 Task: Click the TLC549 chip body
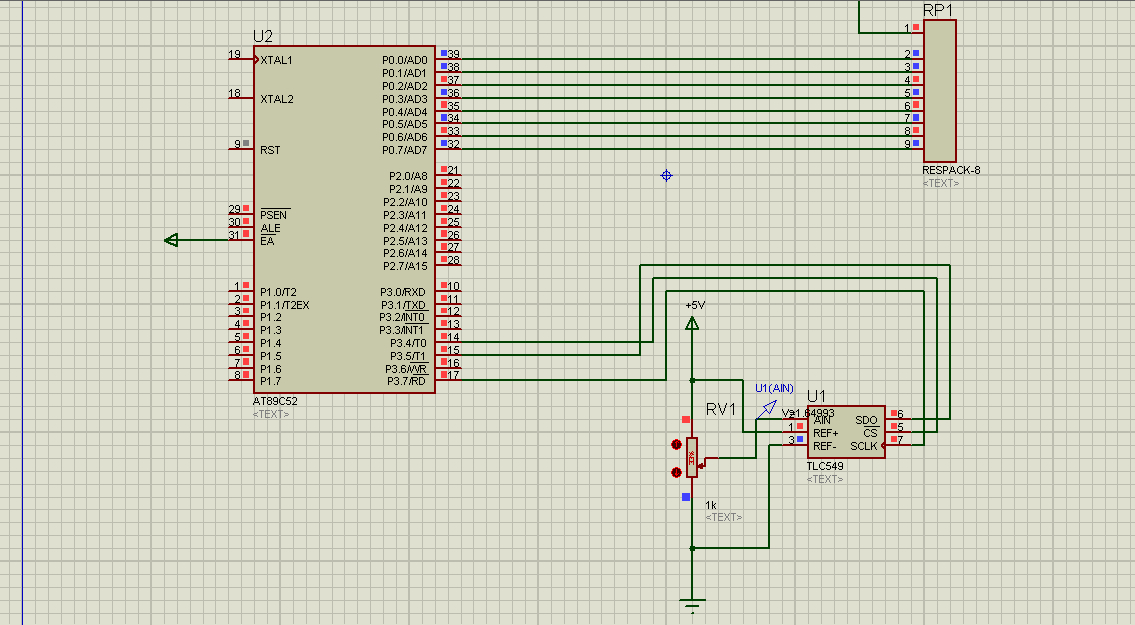pos(846,432)
